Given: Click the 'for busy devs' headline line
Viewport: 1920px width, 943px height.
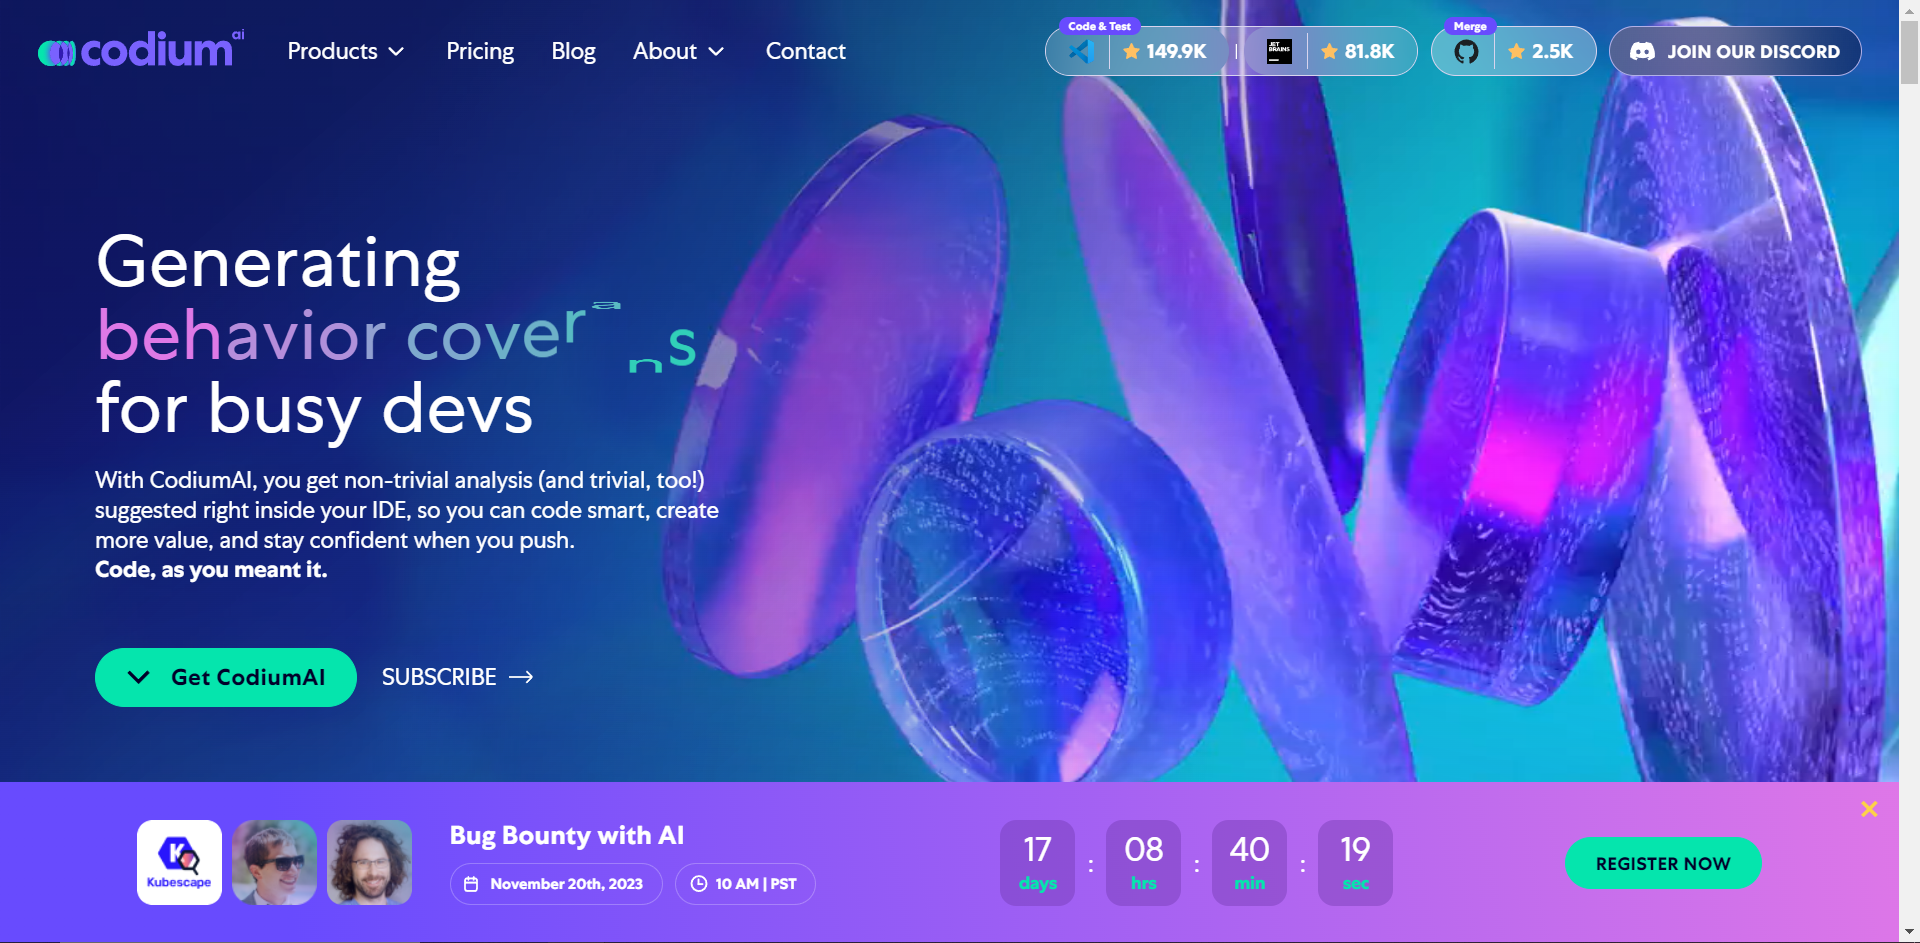Looking at the screenshot, I should point(314,410).
